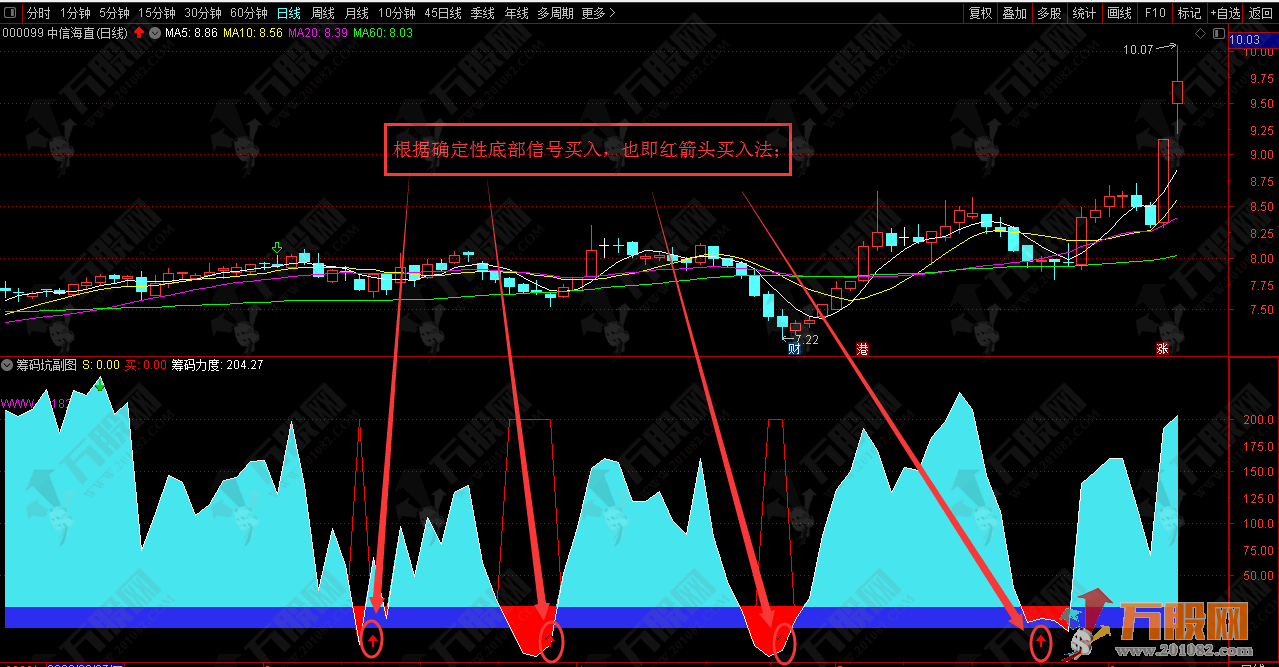This screenshot has height=667, width=1279.
Task: Click the 财 info marker under the chart
Action: tap(795, 349)
